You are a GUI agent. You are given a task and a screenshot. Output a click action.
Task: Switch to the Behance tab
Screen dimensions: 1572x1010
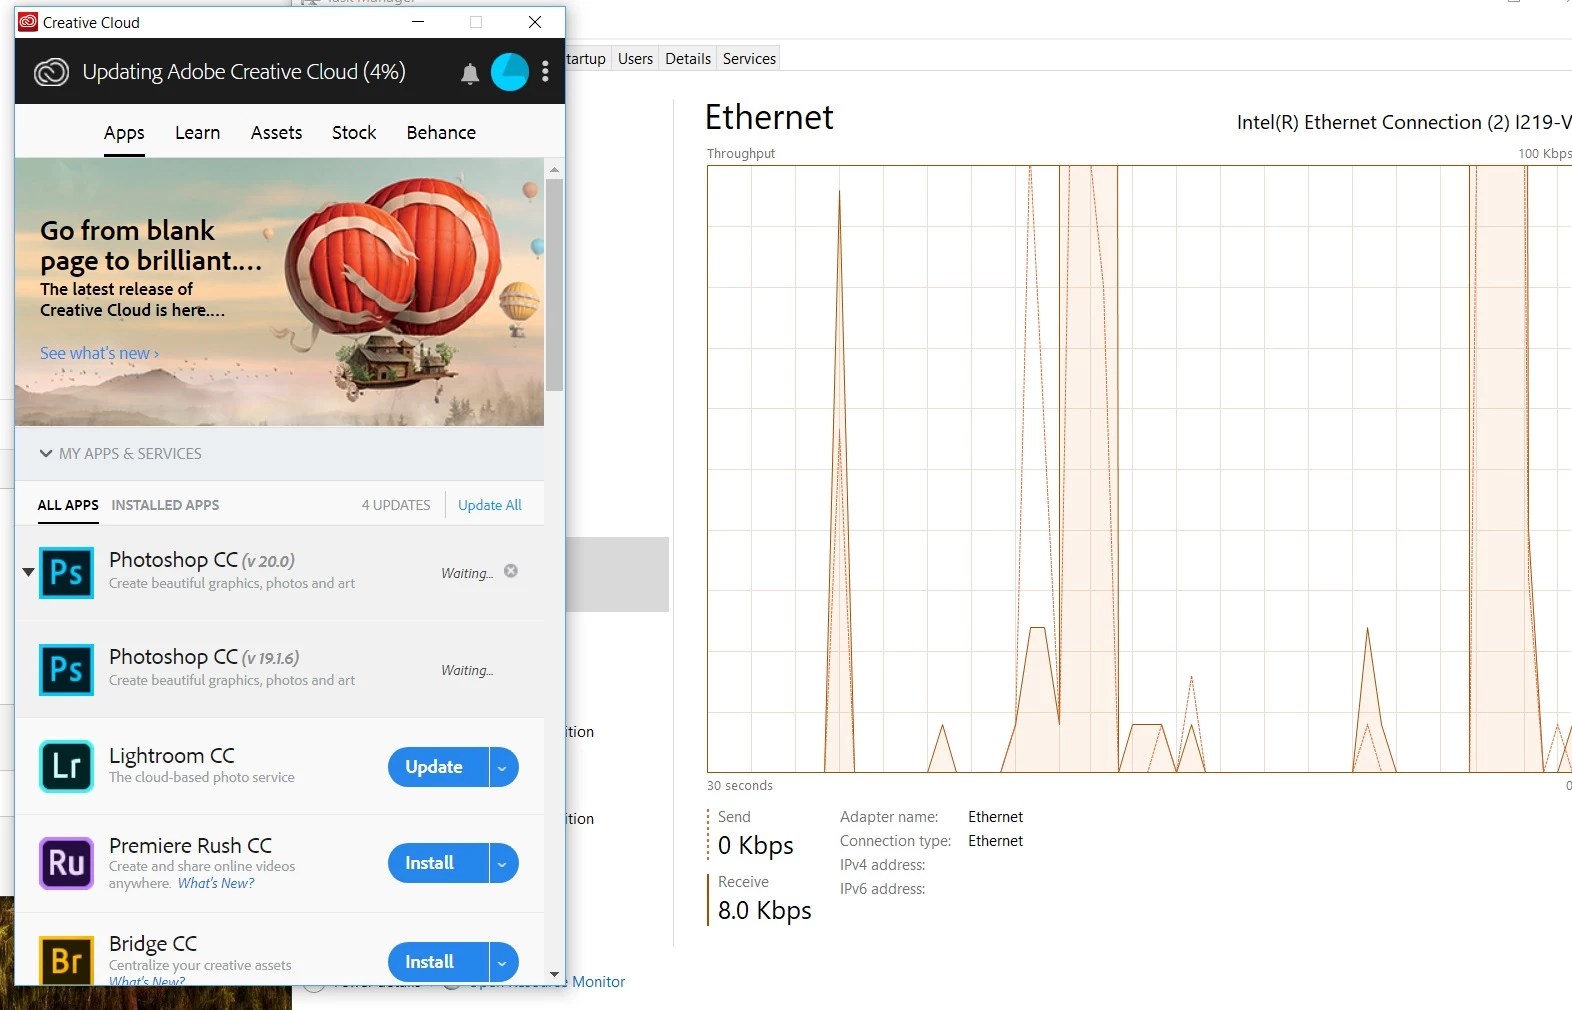[x=441, y=132]
